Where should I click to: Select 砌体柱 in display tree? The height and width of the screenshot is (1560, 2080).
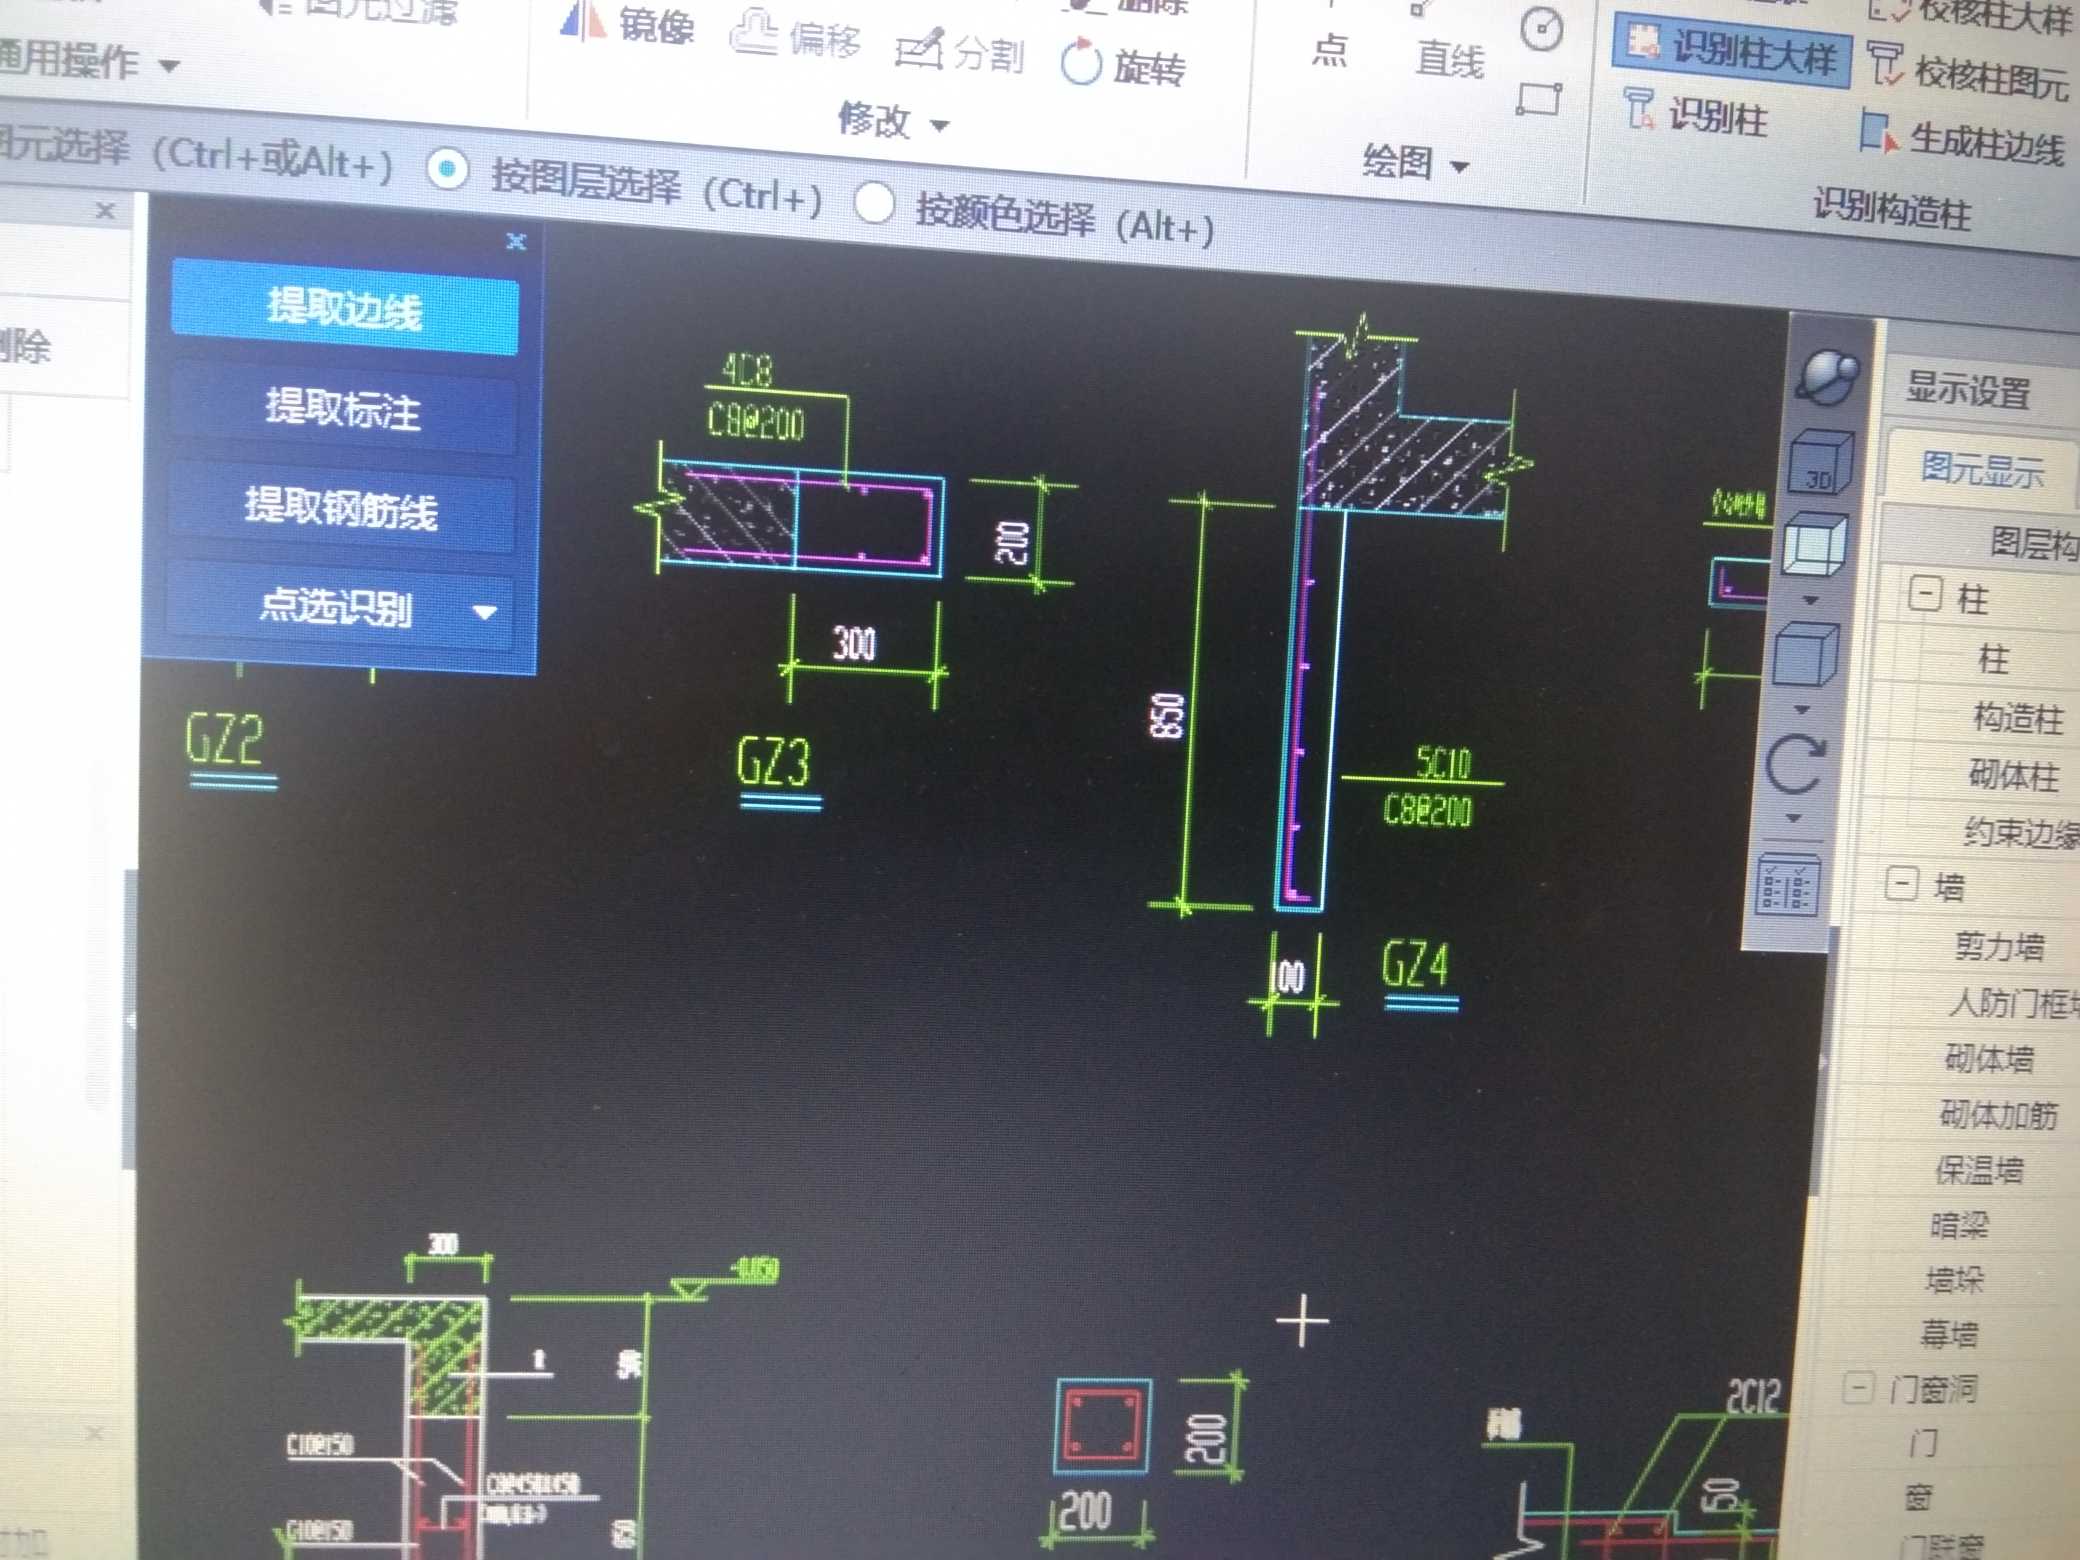click(x=2012, y=776)
